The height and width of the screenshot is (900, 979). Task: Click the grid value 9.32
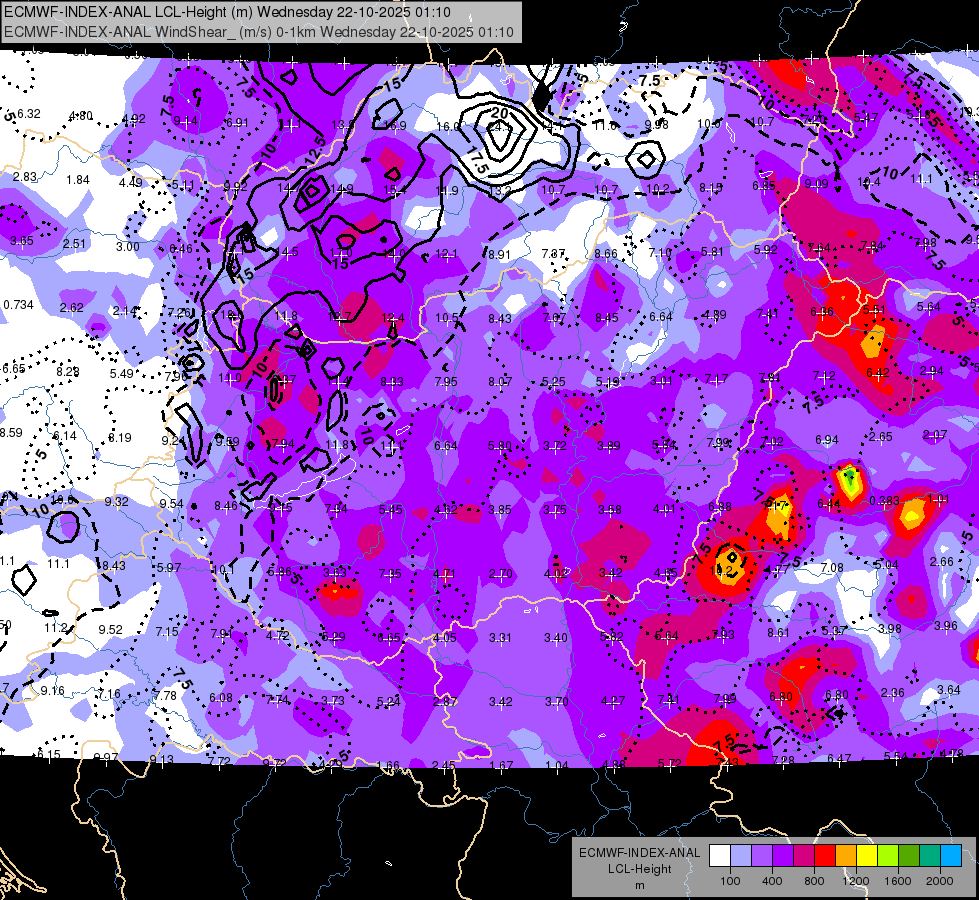click(x=117, y=502)
